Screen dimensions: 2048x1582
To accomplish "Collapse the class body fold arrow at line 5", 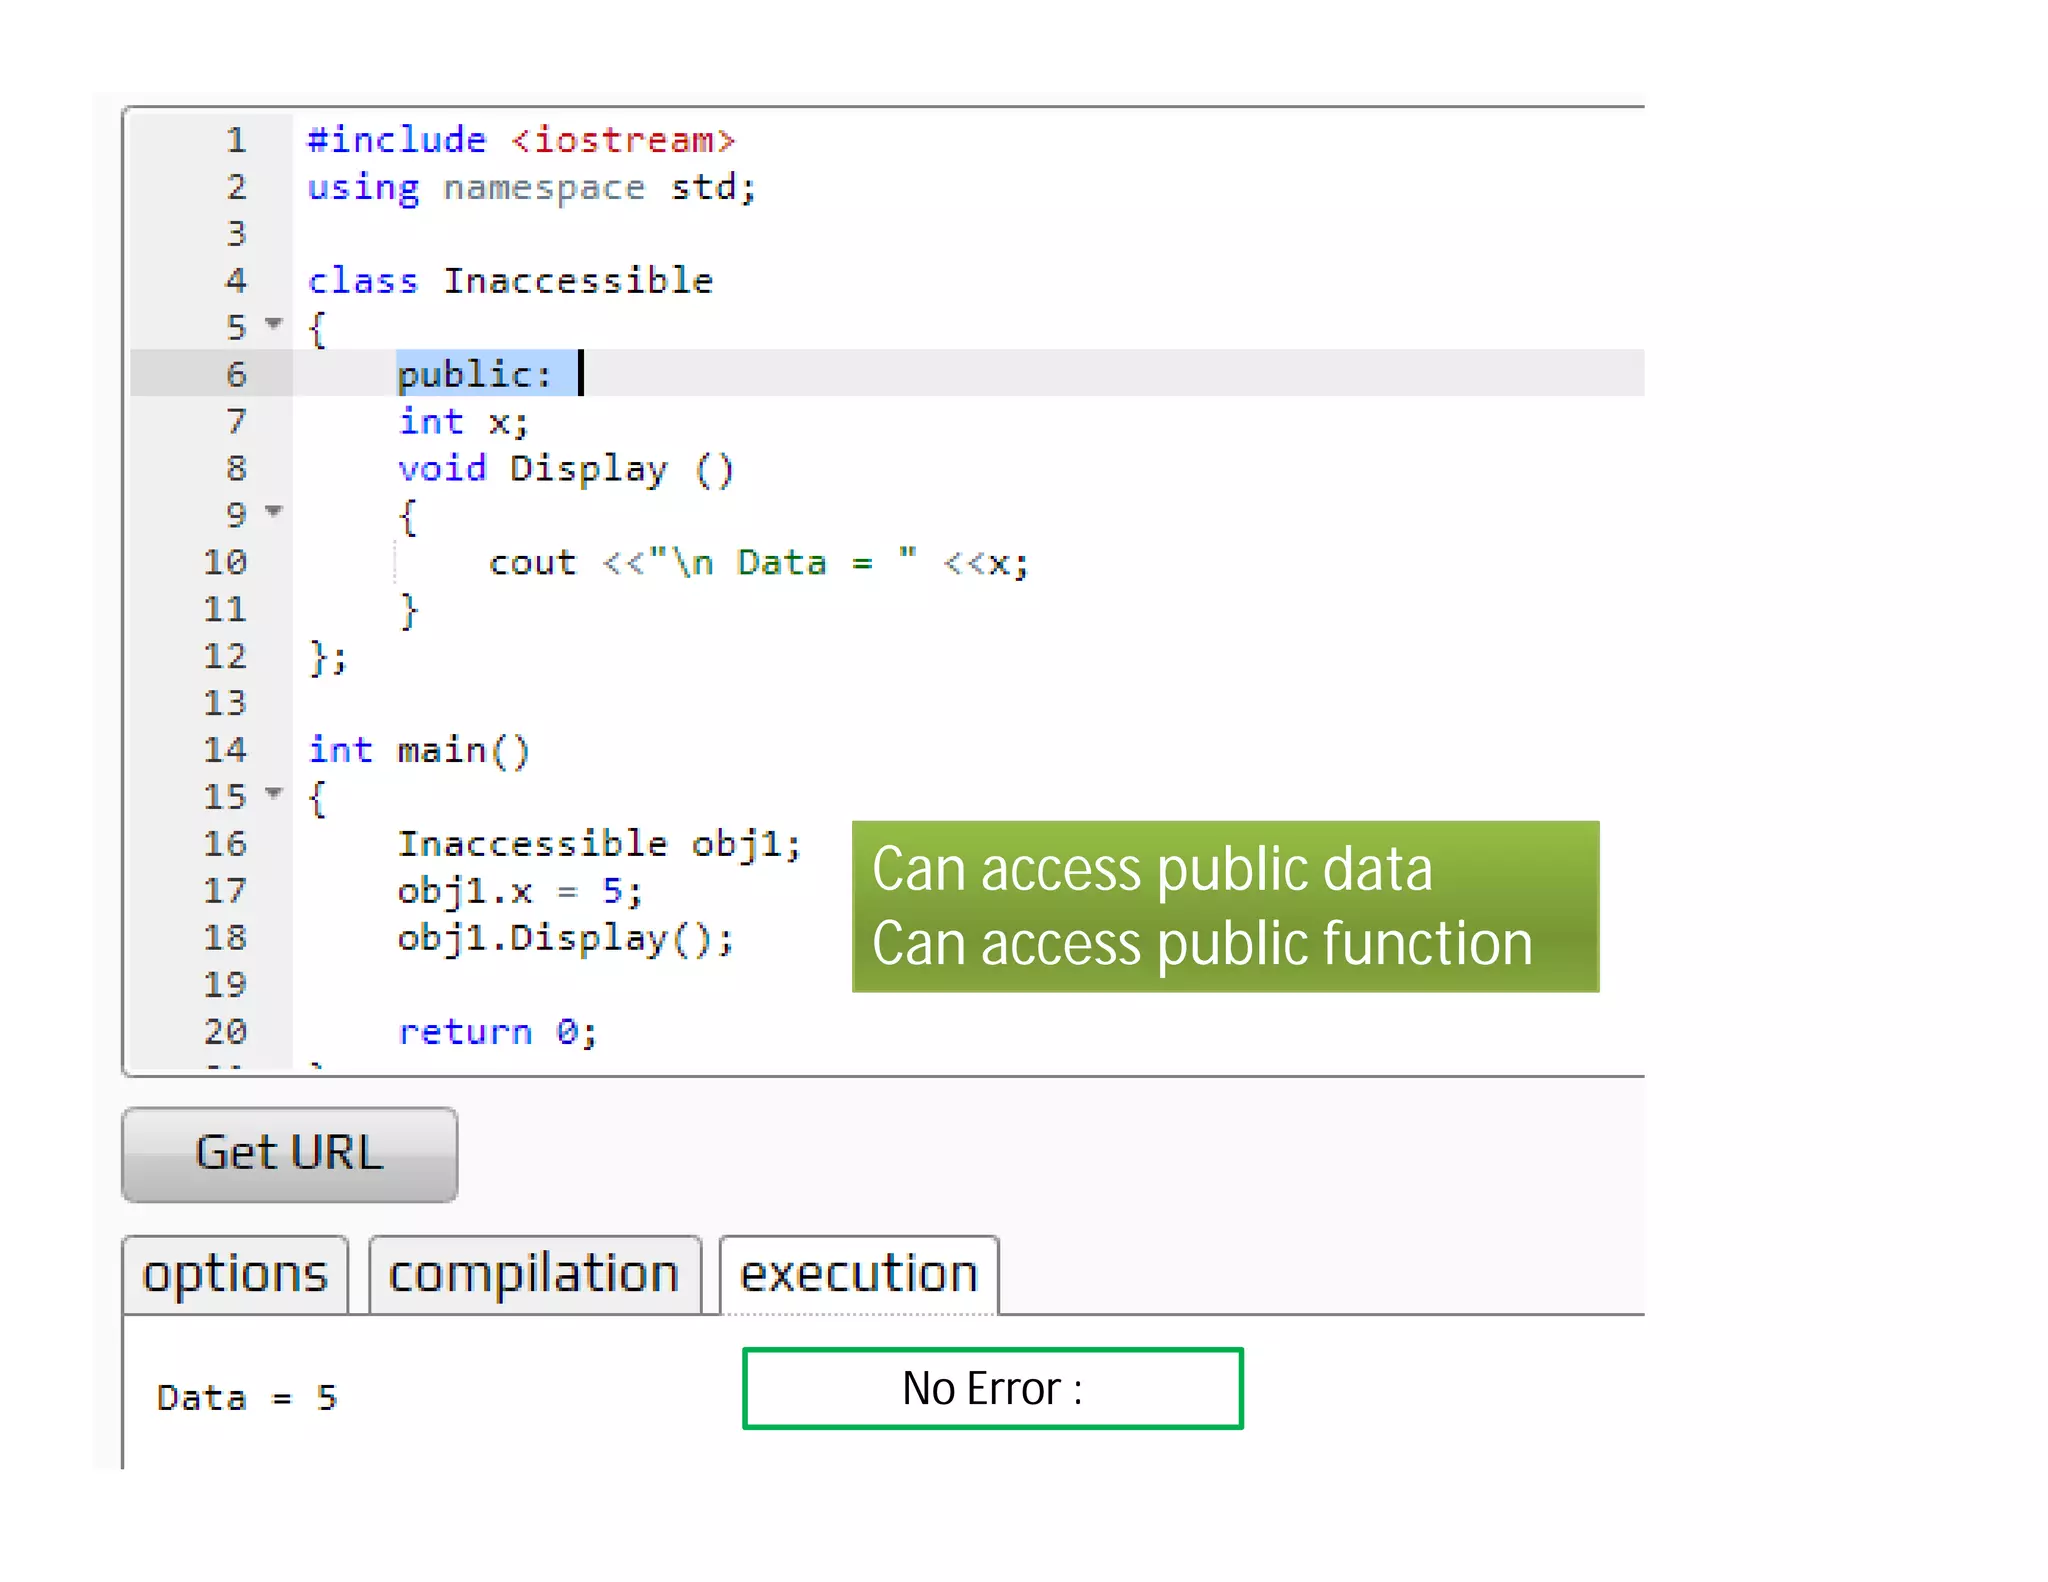I will pos(273,324).
